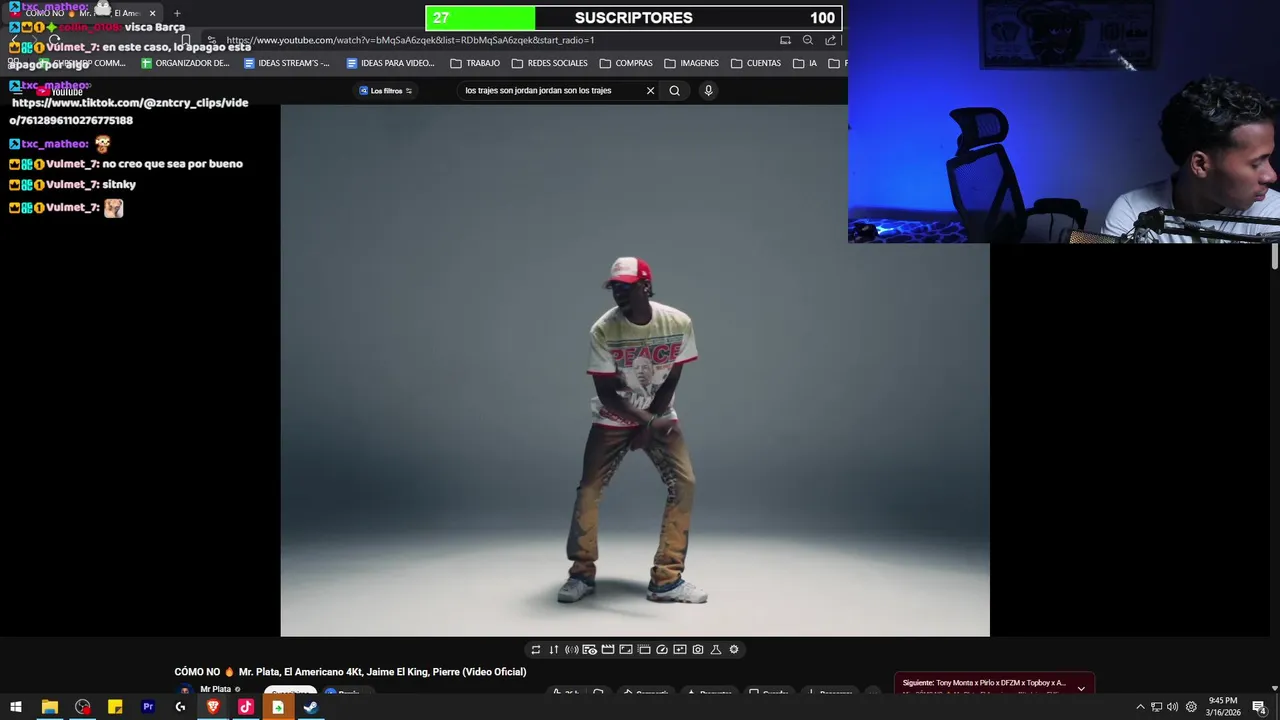Viewport: 1280px width, 720px height.
Task: Open the playback speed gauge icon
Action: [662, 650]
